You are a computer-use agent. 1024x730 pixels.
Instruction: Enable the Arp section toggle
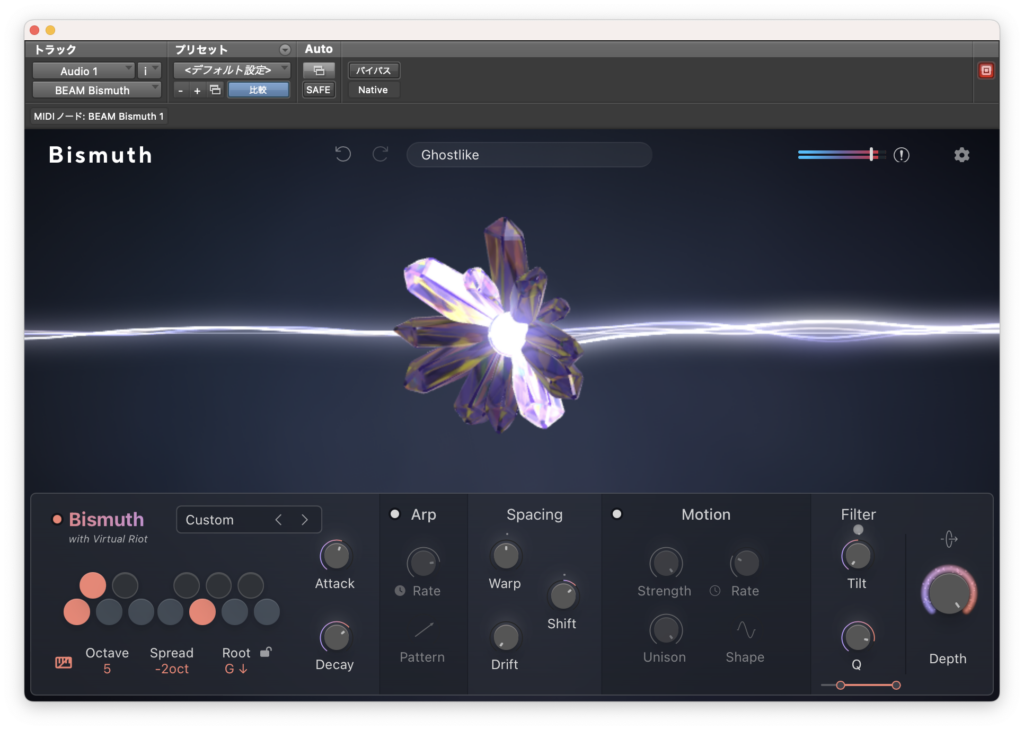pyautogui.click(x=394, y=515)
